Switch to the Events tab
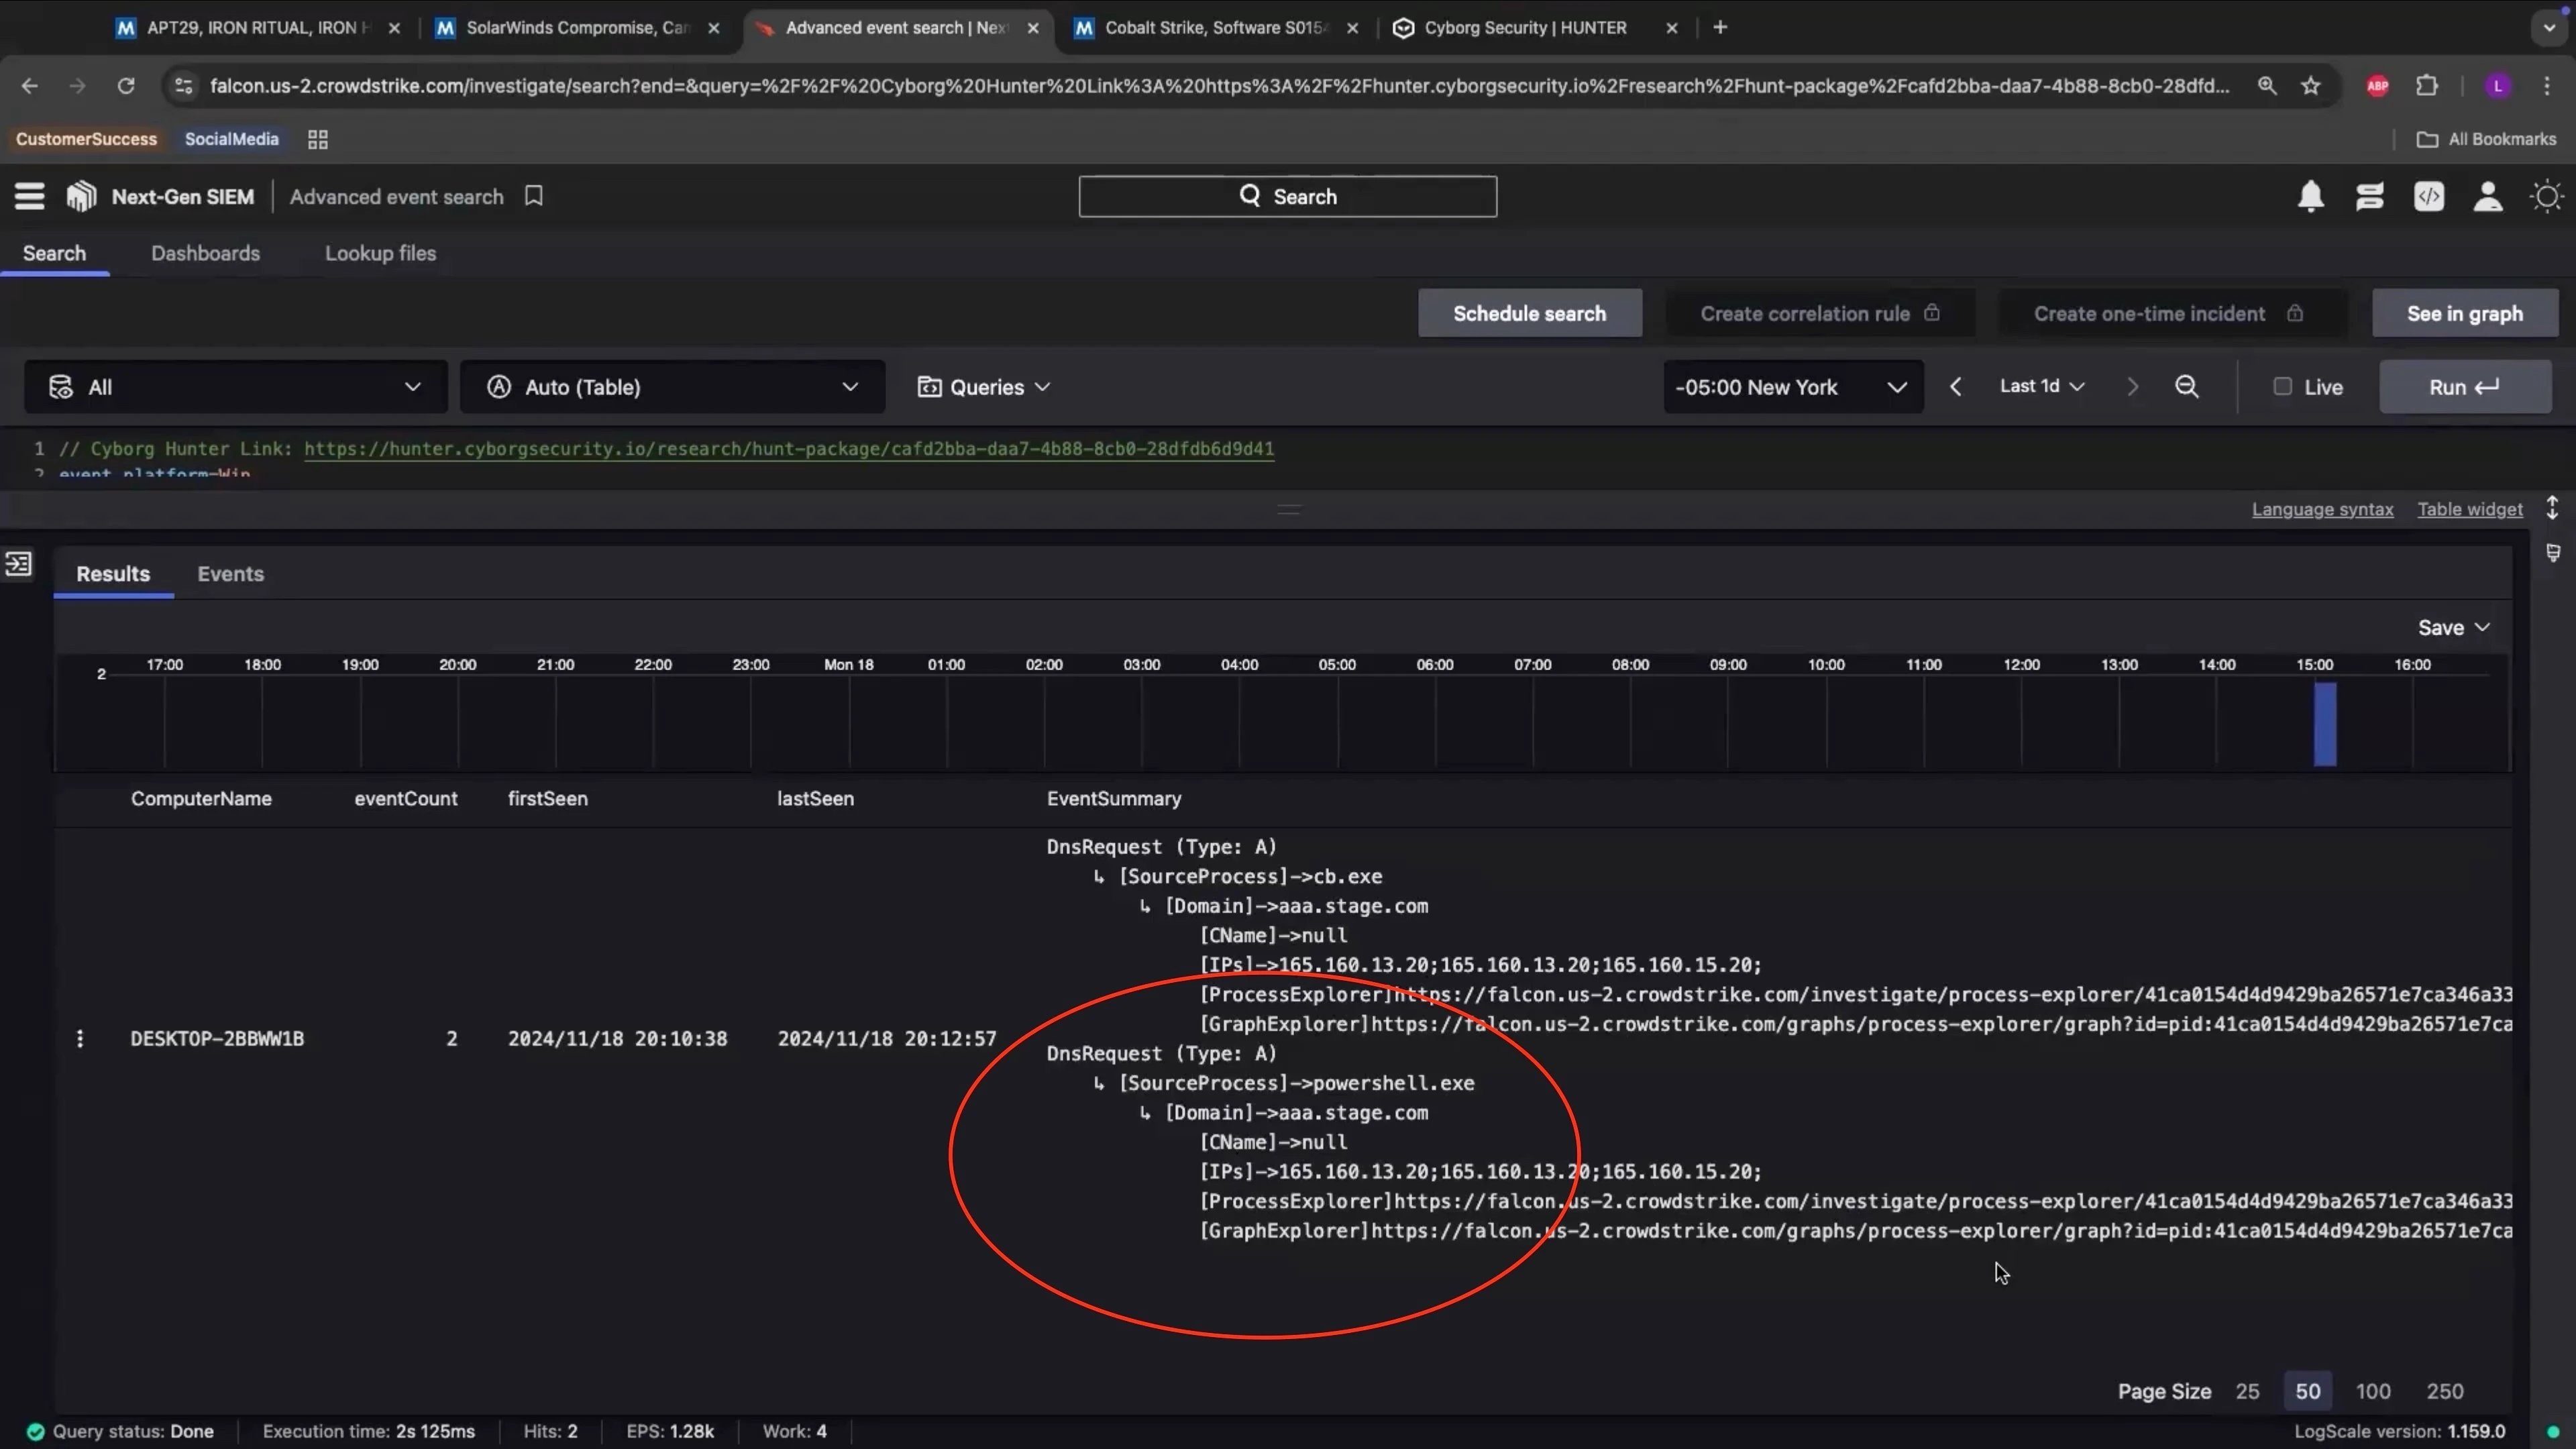This screenshot has width=2576, height=1449. click(x=230, y=574)
